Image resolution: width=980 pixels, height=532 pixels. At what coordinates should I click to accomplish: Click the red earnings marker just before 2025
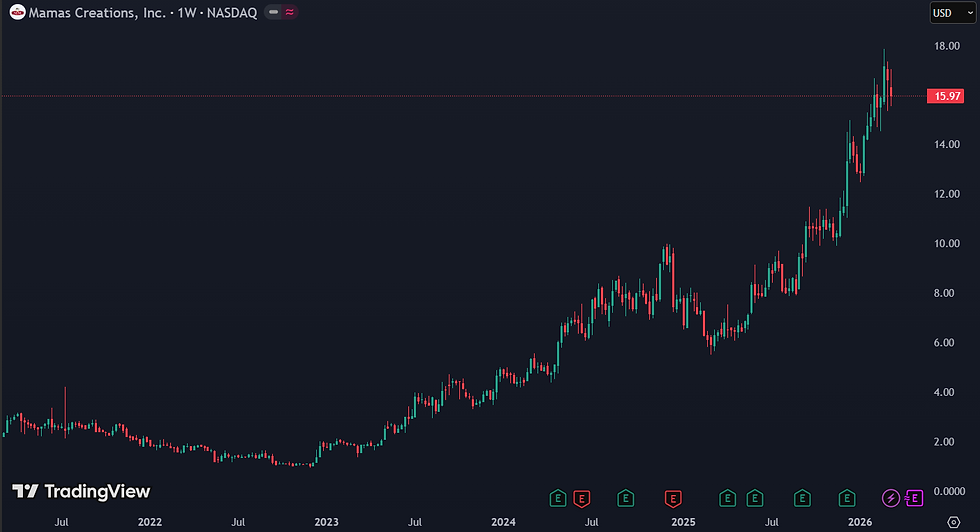pos(673,498)
